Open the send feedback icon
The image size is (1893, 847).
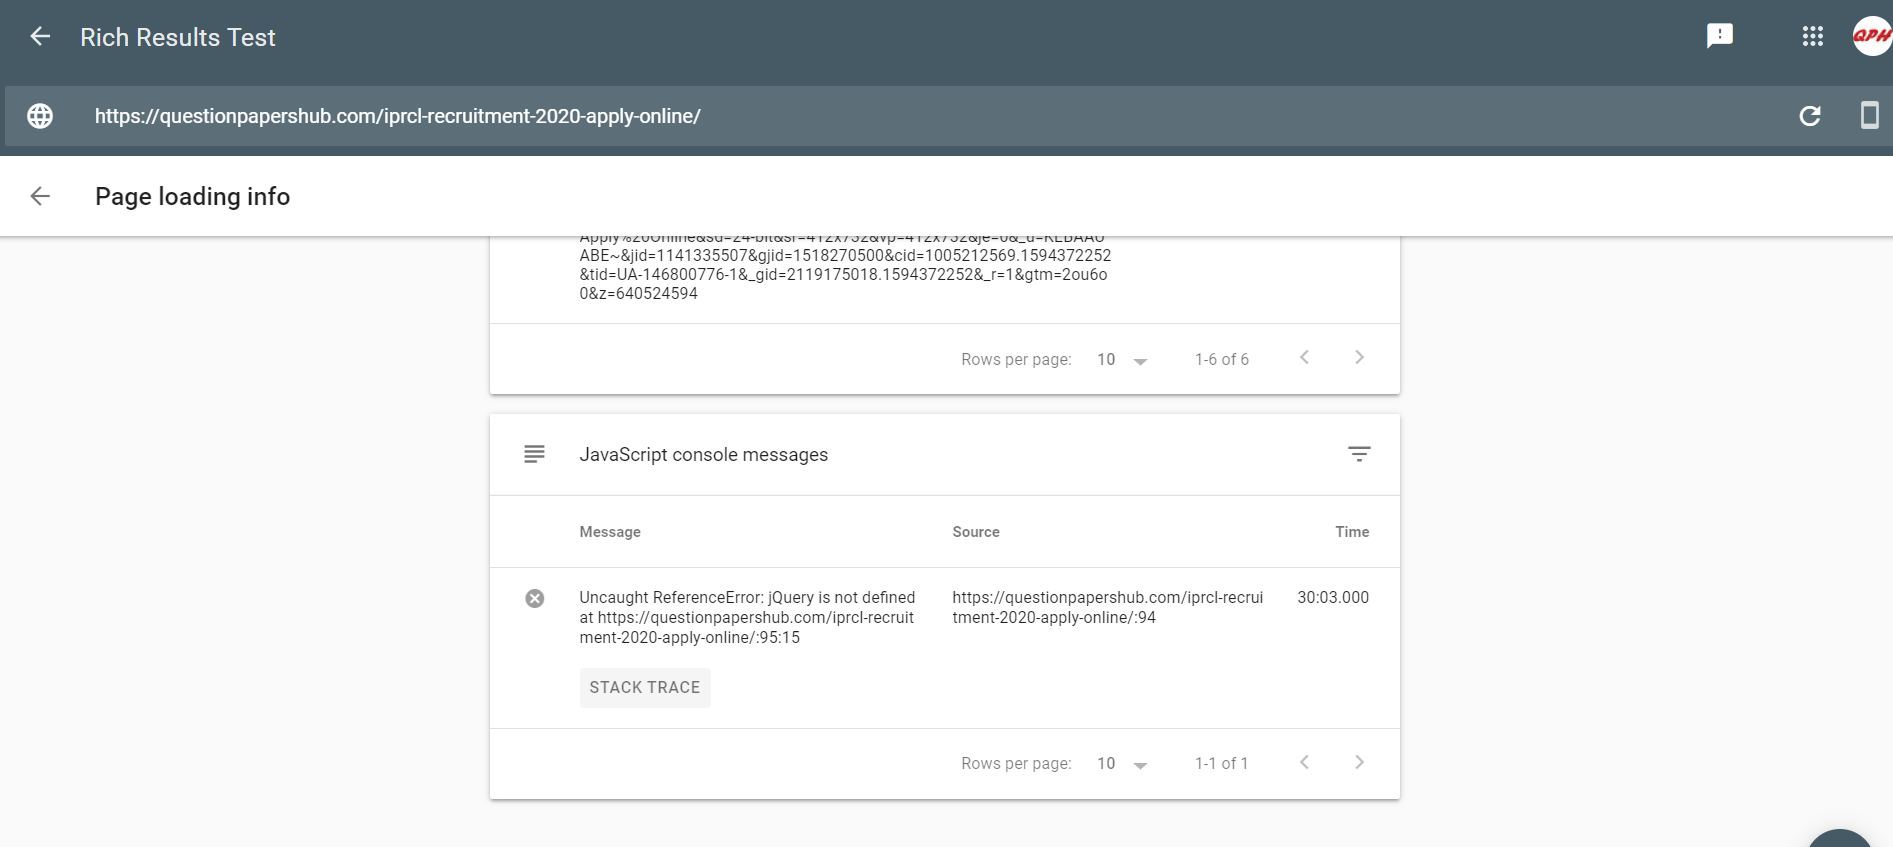(x=1719, y=37)
